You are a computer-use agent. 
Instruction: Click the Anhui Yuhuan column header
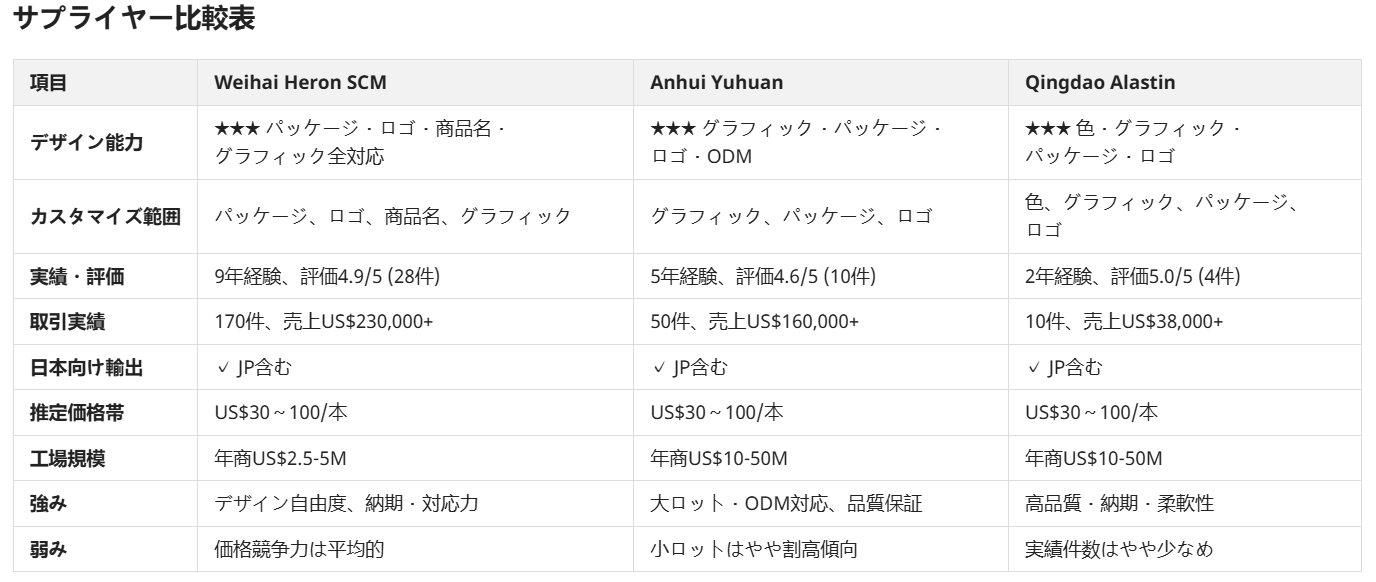click(x=716, y=83)
